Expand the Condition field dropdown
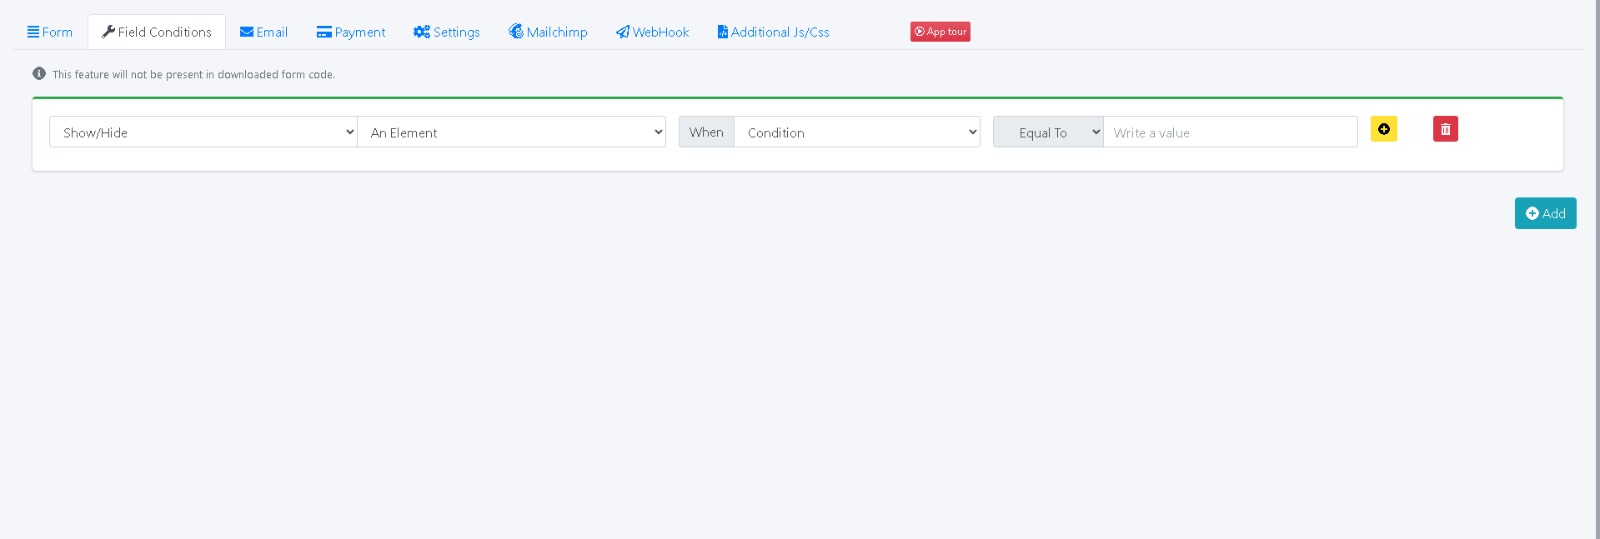The width and height of the screenshot is (1600, 539). coord(857,132)
